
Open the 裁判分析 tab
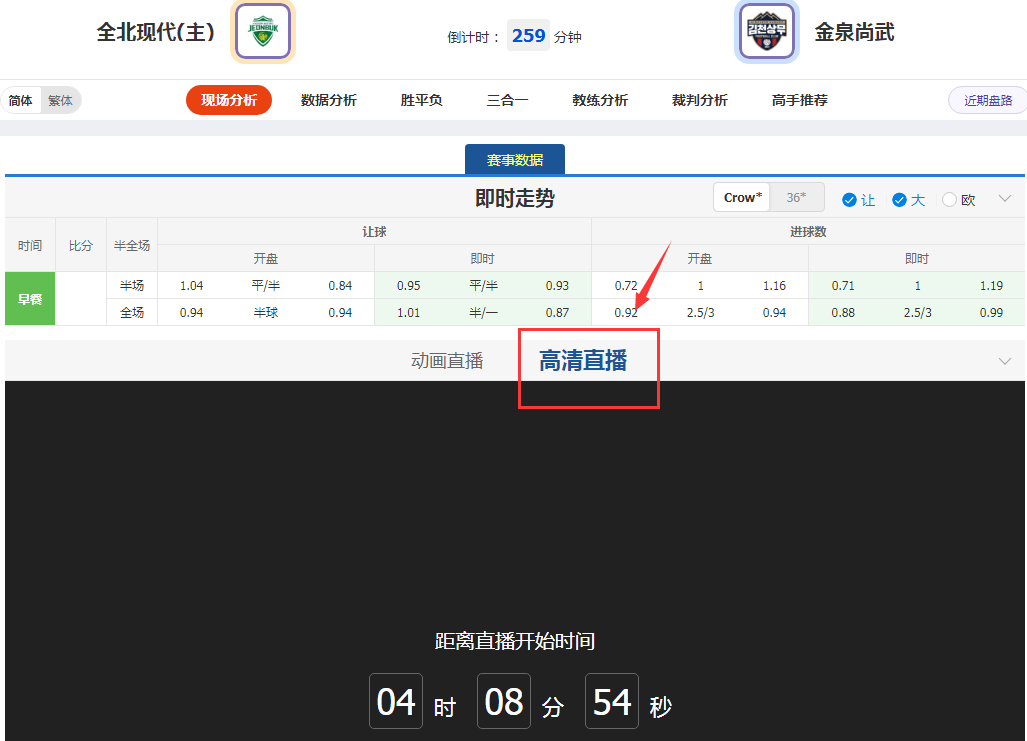click(700, 100)
